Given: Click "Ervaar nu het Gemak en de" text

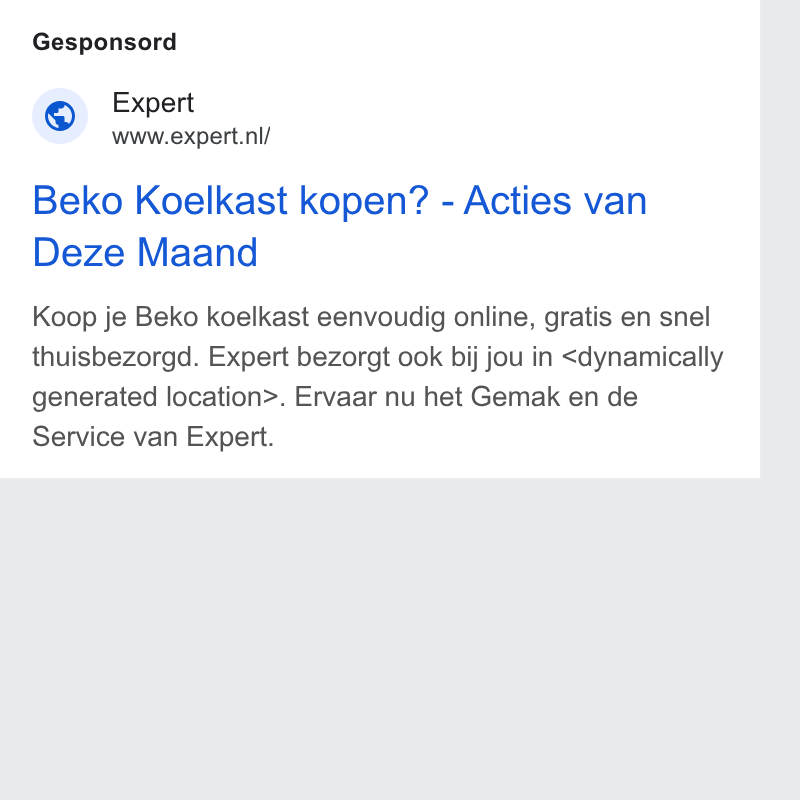Looking at the screenshot, I should pyautogui.click(x=466, y=397).
